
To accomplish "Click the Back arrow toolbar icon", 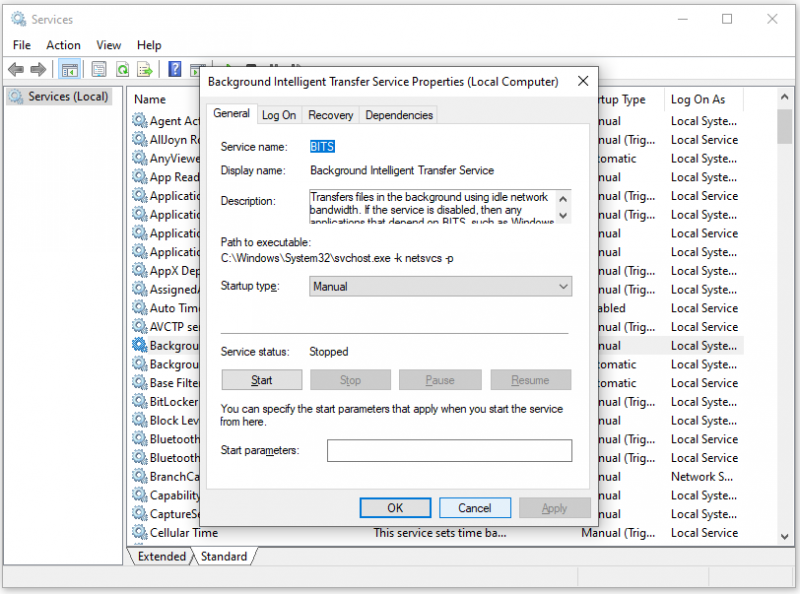I will [16, 69].
